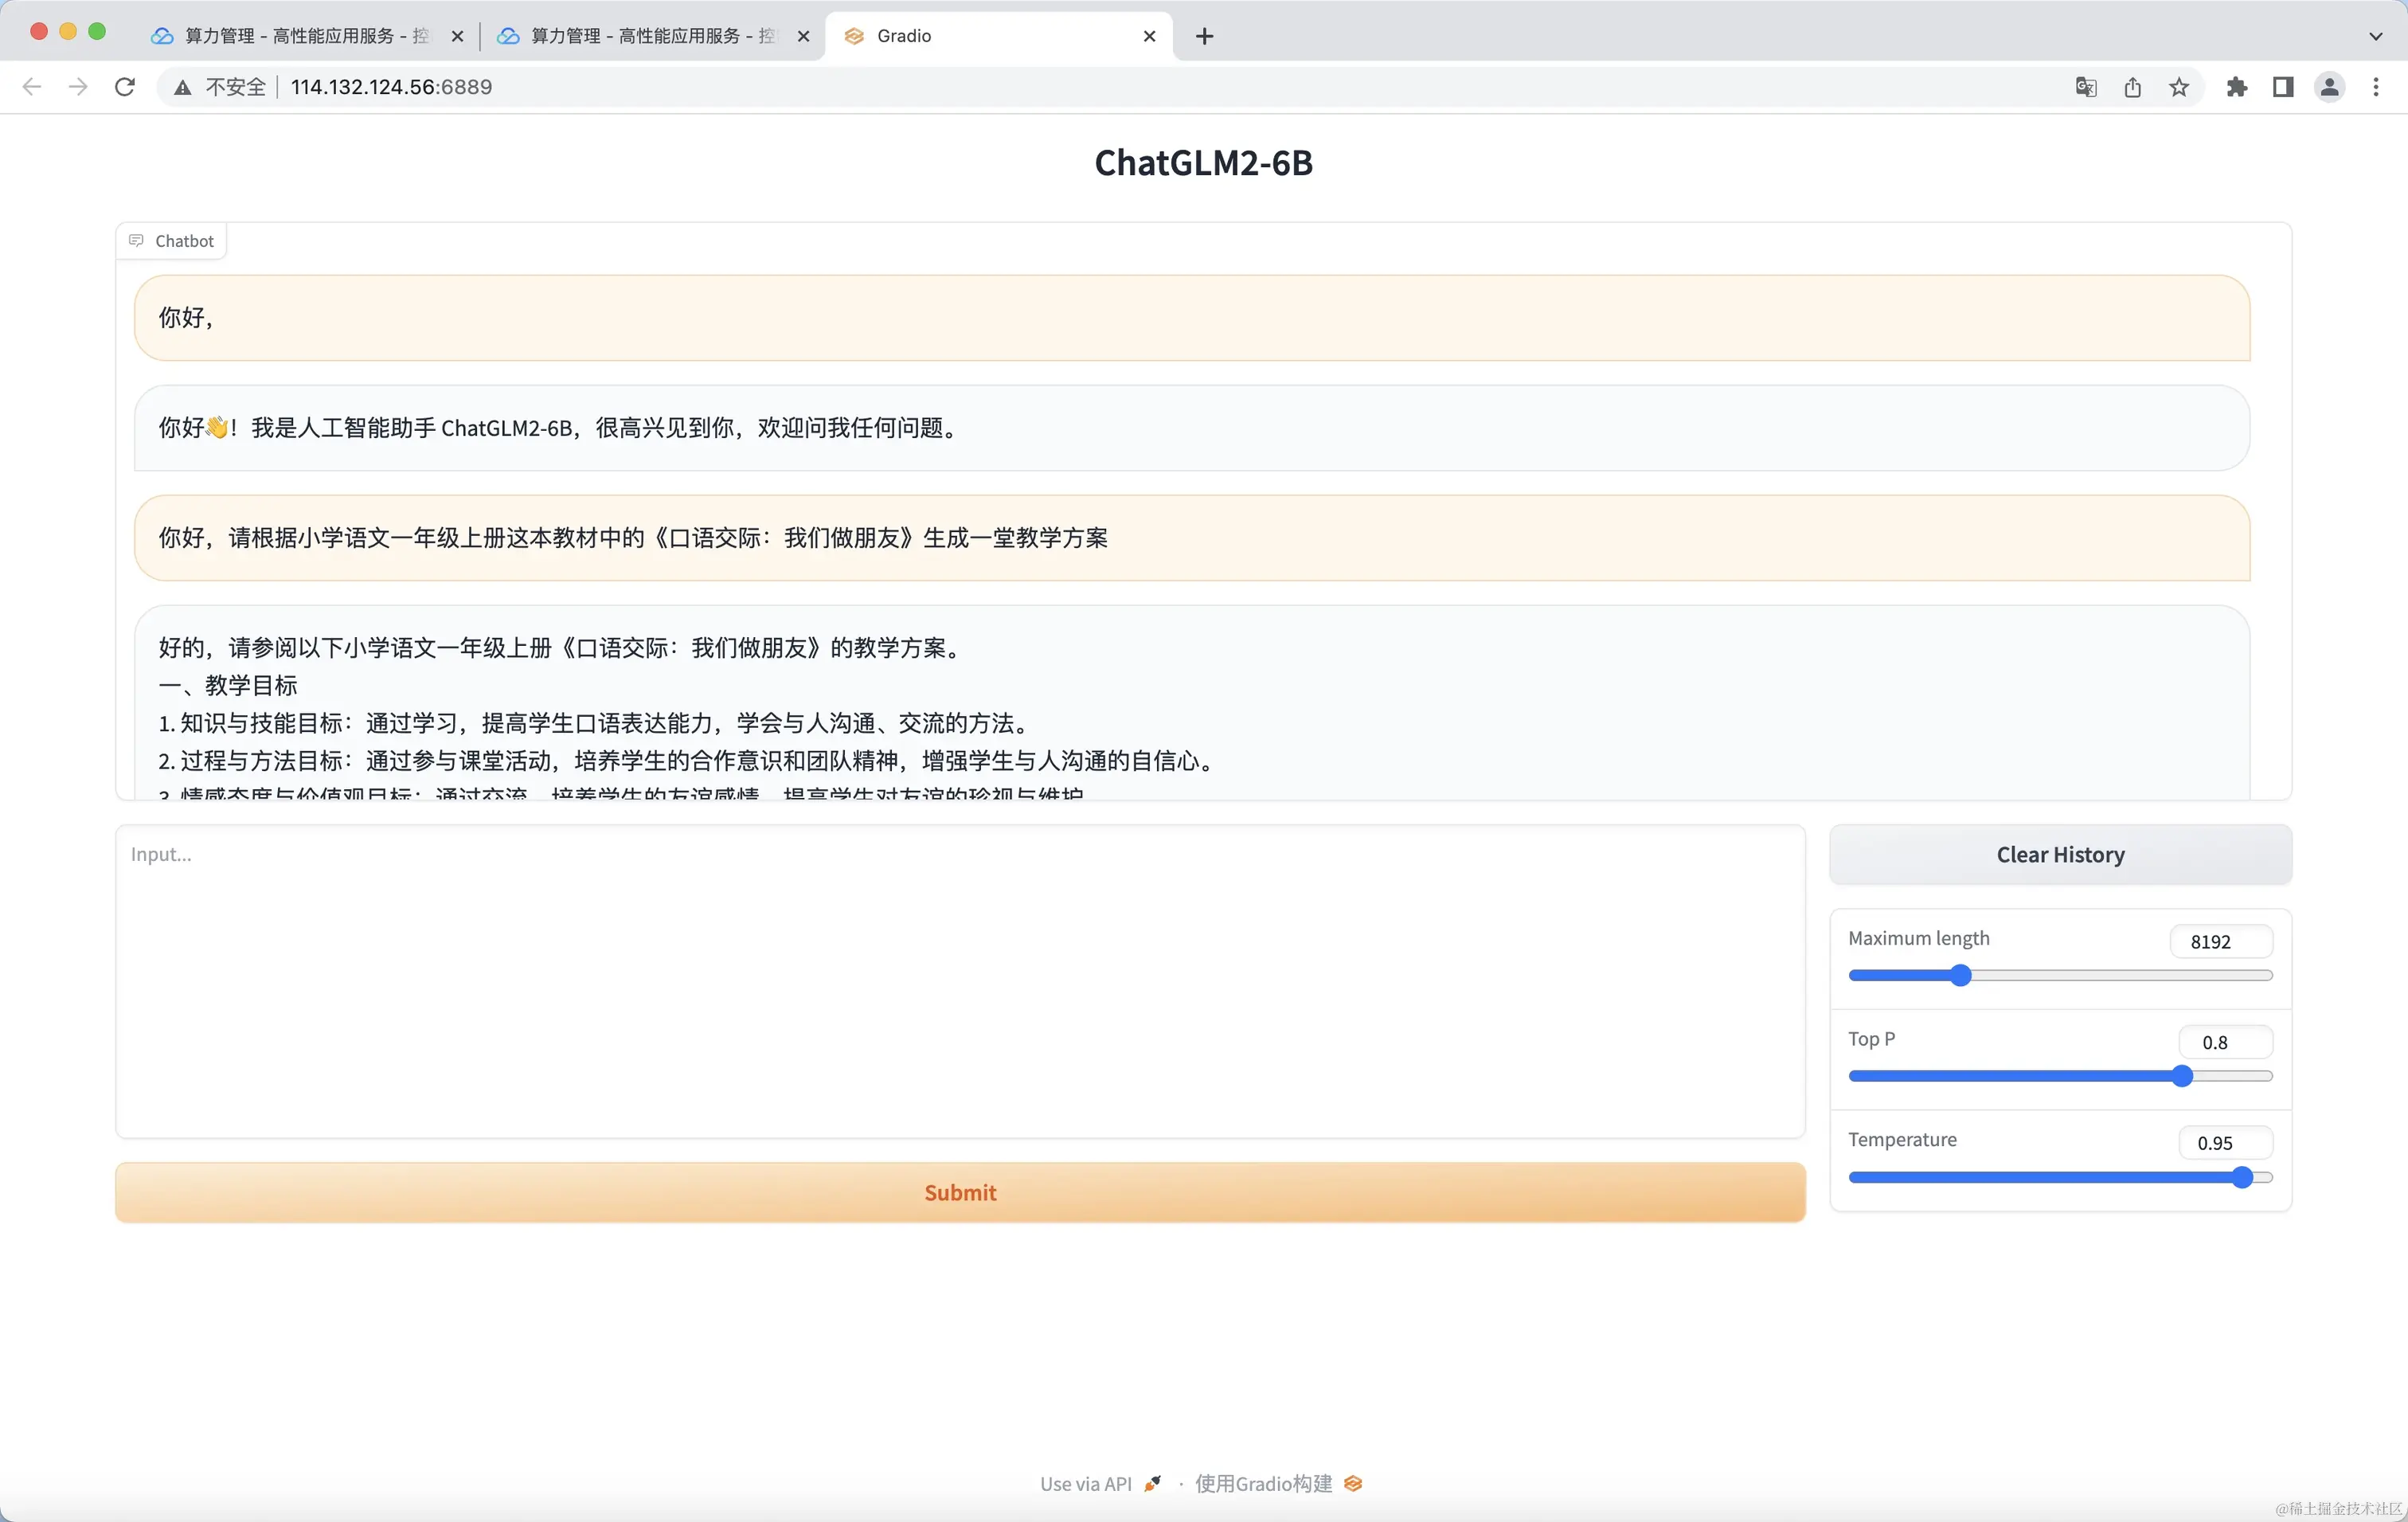Click the Clear History button
The image size is (2408, 1522).
(2060, 854)
